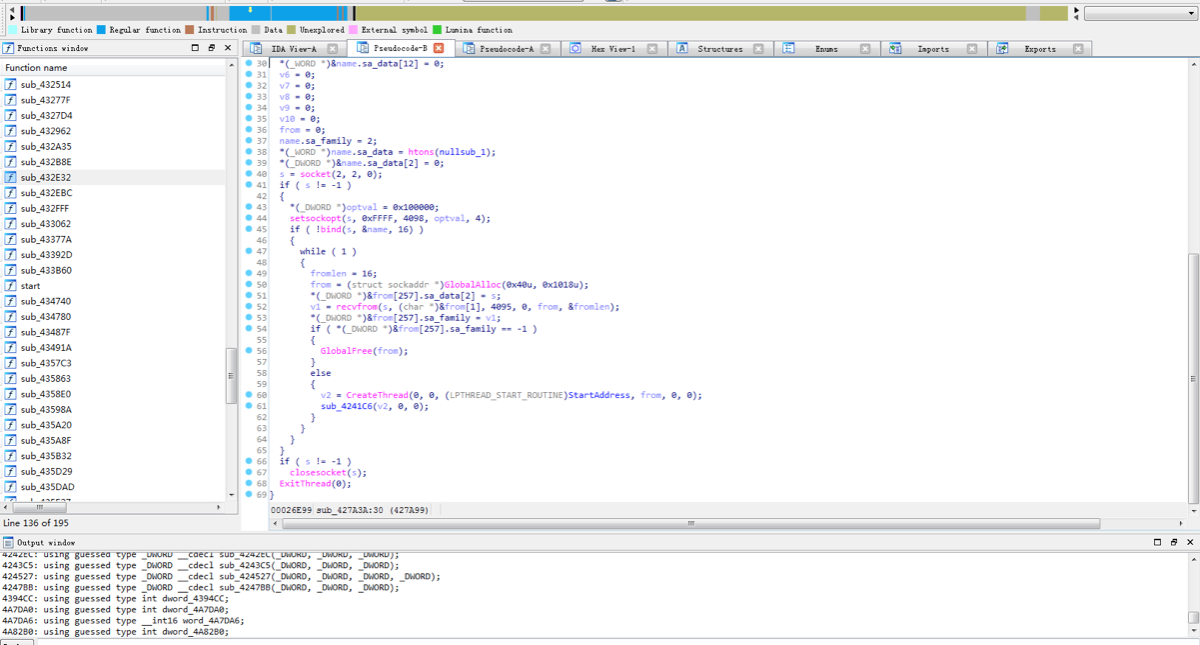Image resolution: width=1200 pixels, height=645 pixels.
Task: Close the Hex View-1 tab
Action: tap(652, 48)
